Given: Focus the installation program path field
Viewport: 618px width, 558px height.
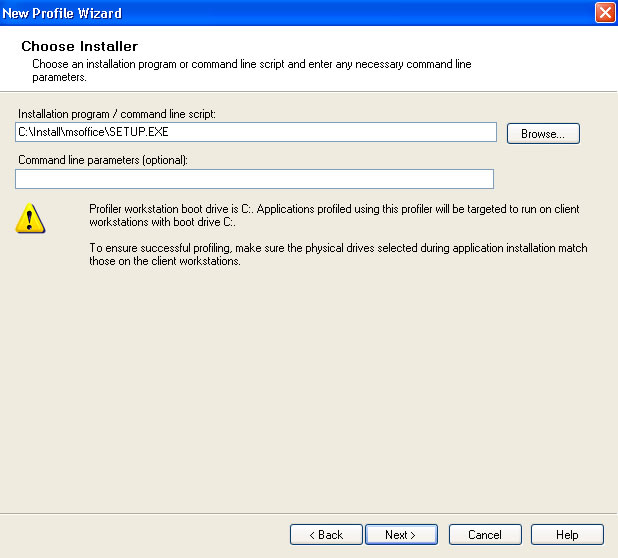Looking at the screenshot, I should [256, 132].
